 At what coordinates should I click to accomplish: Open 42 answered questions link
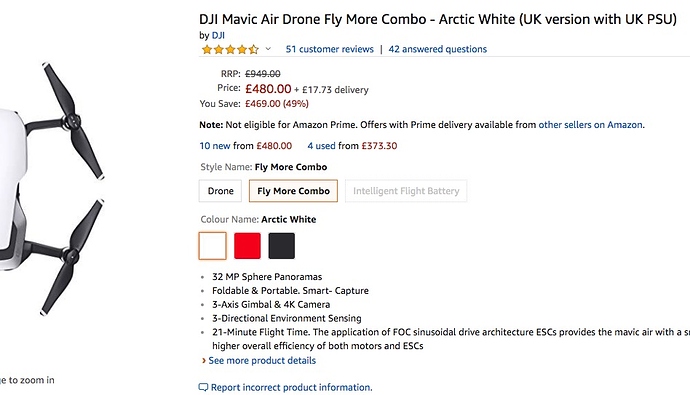click(x=437, y=49)
